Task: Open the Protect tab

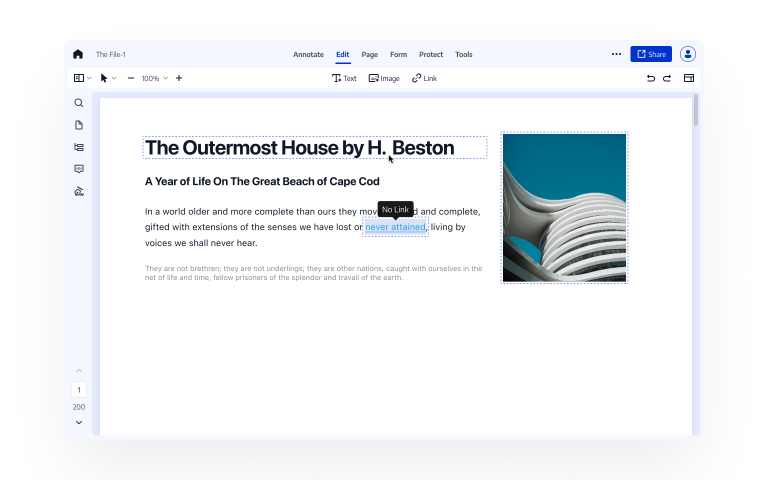Action: coord(431,54)
